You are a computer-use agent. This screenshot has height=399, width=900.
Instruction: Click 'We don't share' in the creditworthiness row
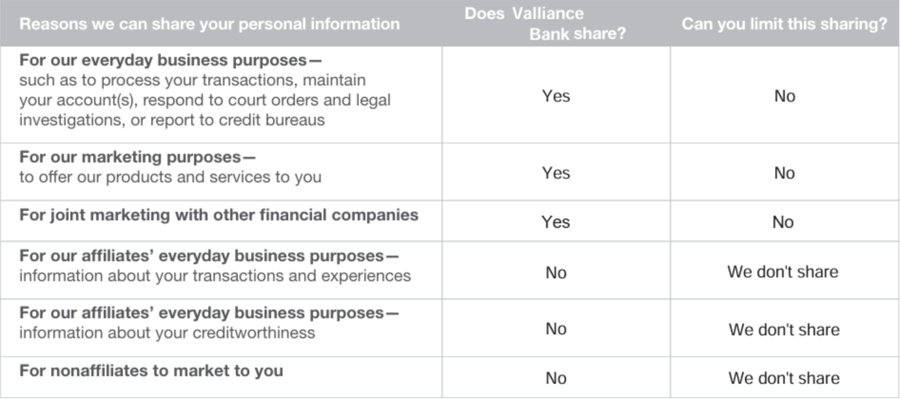coord(784,330)
